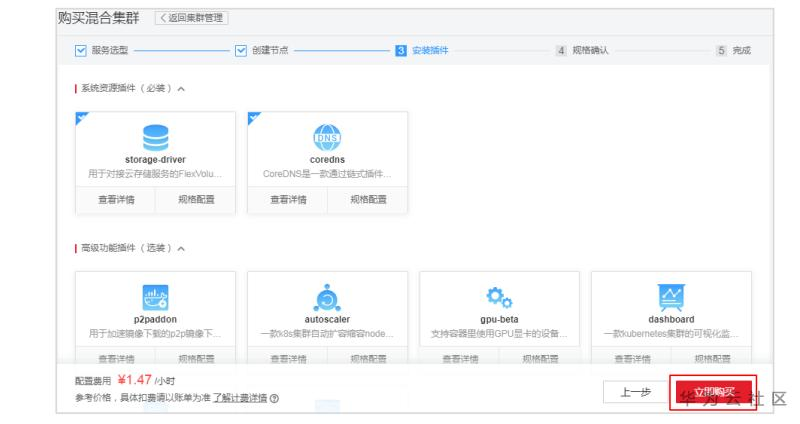Select the autoscaler plugin name
Viewport: 800px width, 424px height.
click(x=327, y=319)
